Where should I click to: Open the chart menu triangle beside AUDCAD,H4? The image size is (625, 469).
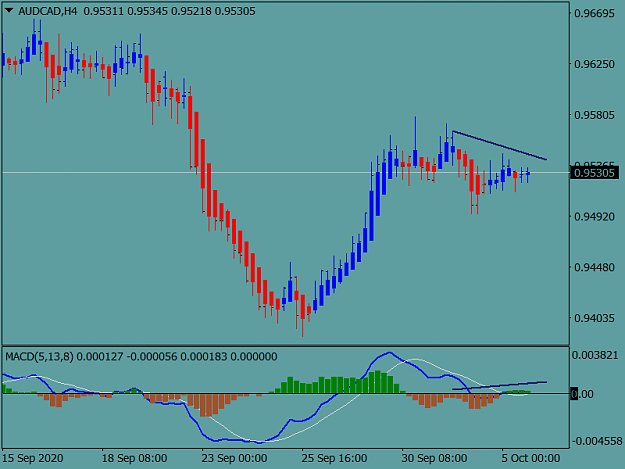click(9, 11)
